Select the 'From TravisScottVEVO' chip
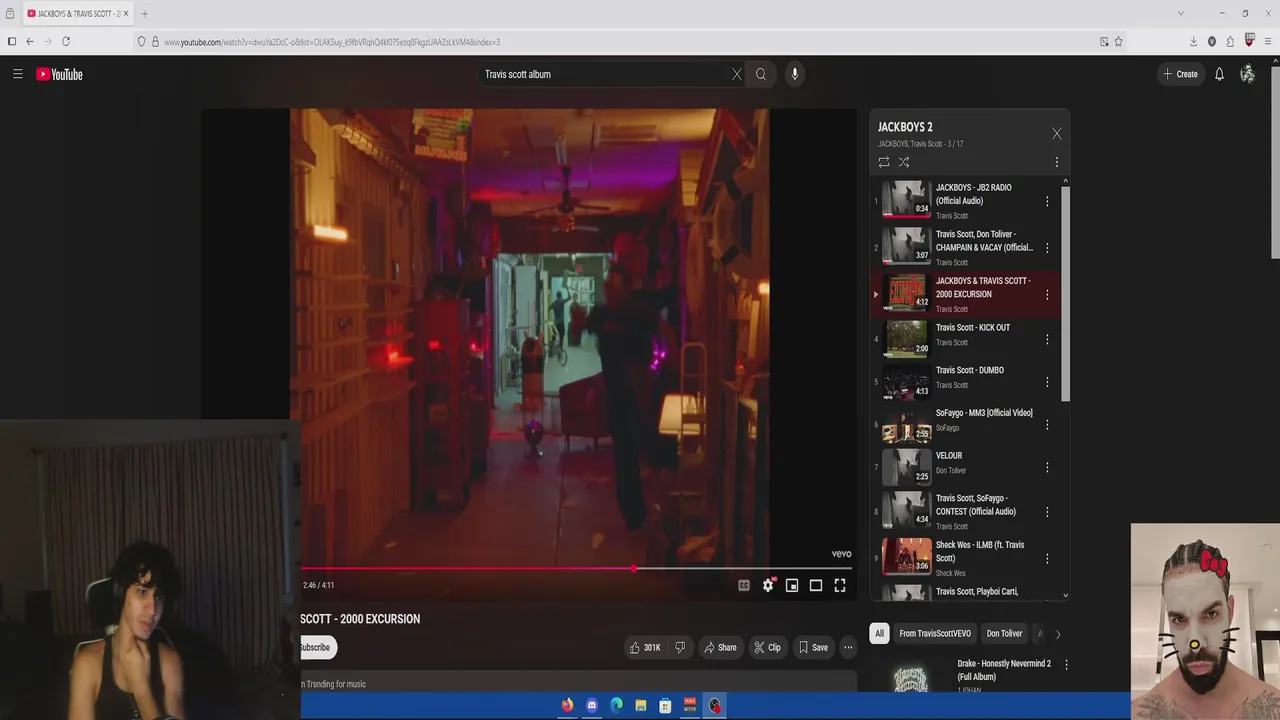 coord(935,634)
